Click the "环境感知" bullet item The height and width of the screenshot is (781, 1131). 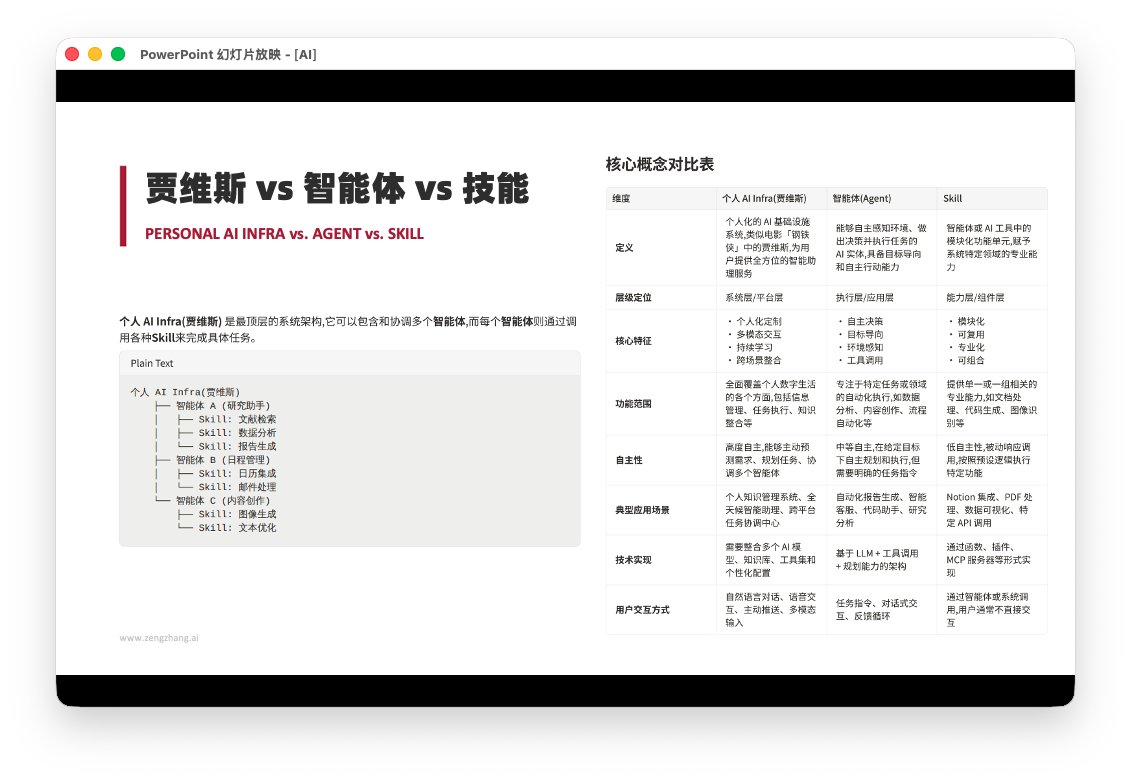point(865,347)
